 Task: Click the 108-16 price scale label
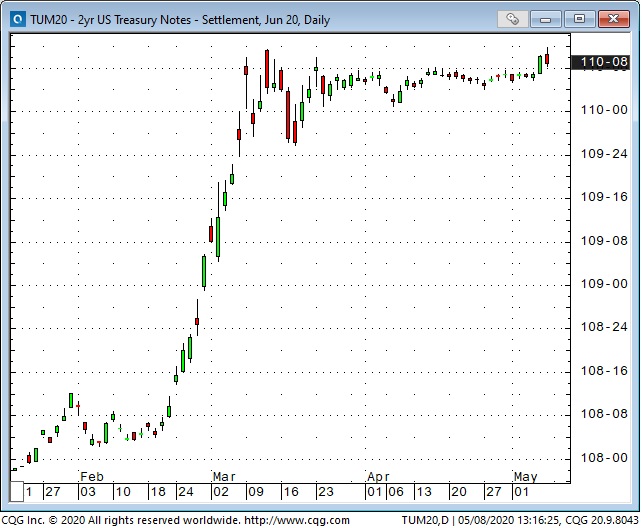(604, 371)
